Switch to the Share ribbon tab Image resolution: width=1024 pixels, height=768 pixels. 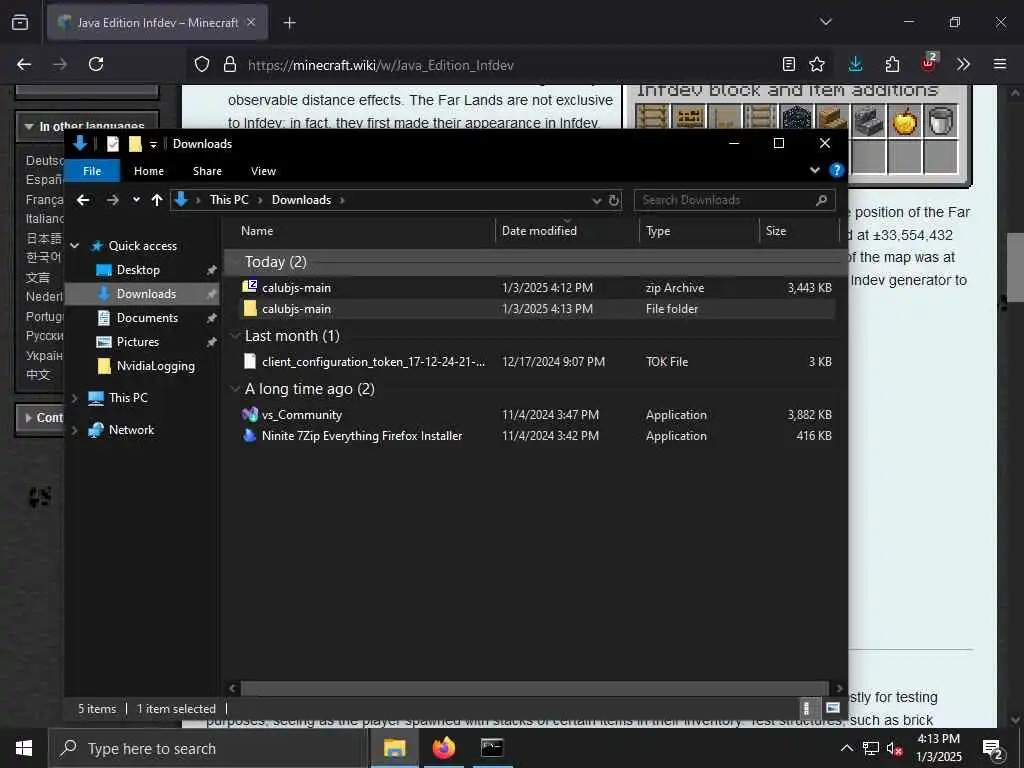207,170
